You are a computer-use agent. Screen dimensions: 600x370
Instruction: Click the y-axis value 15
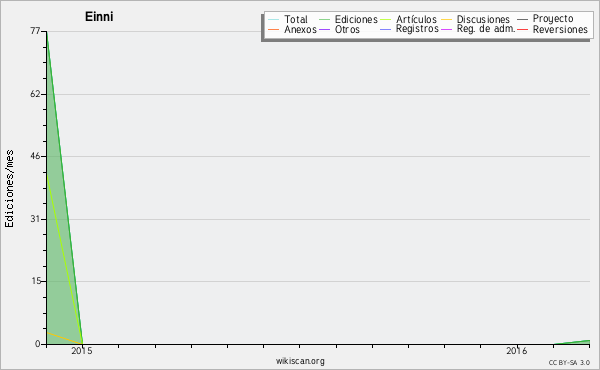click(x=36, y=281)
